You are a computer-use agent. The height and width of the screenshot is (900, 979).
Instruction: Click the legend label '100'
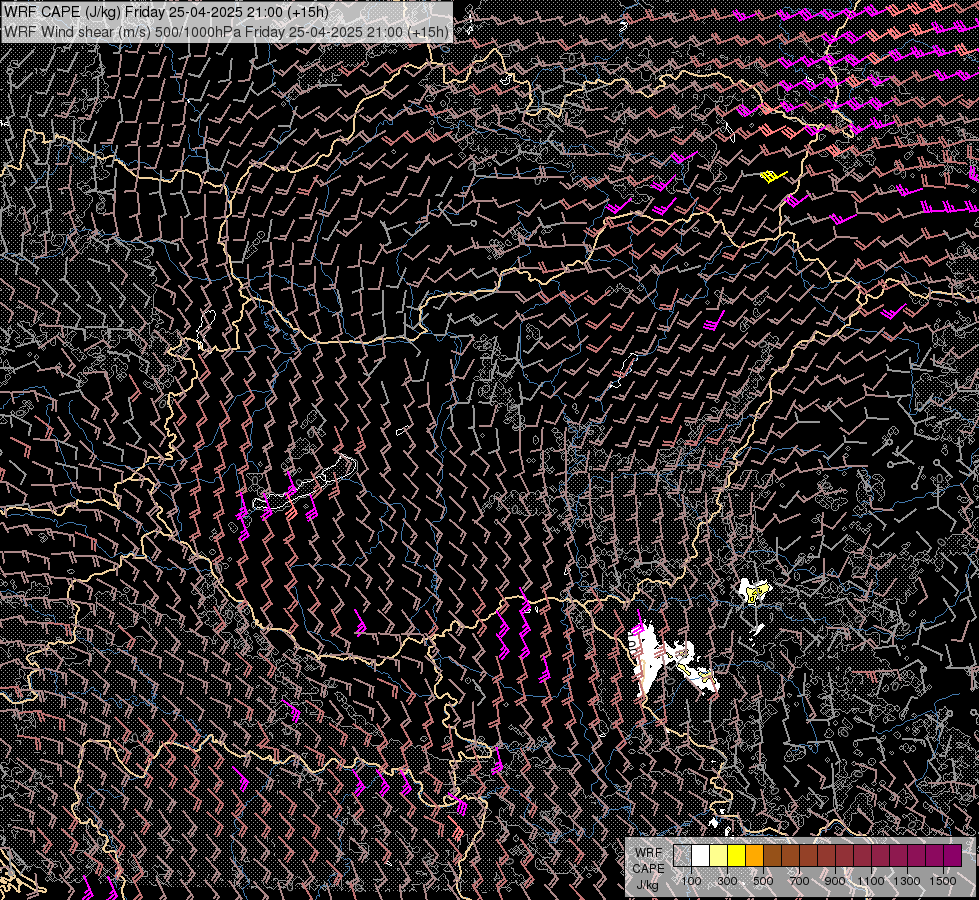(691, 881)
